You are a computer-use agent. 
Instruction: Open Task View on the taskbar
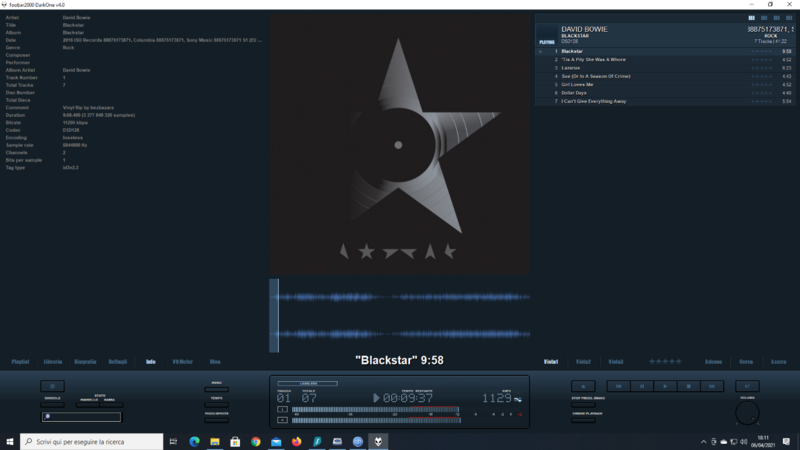click(x=173, y=441)
